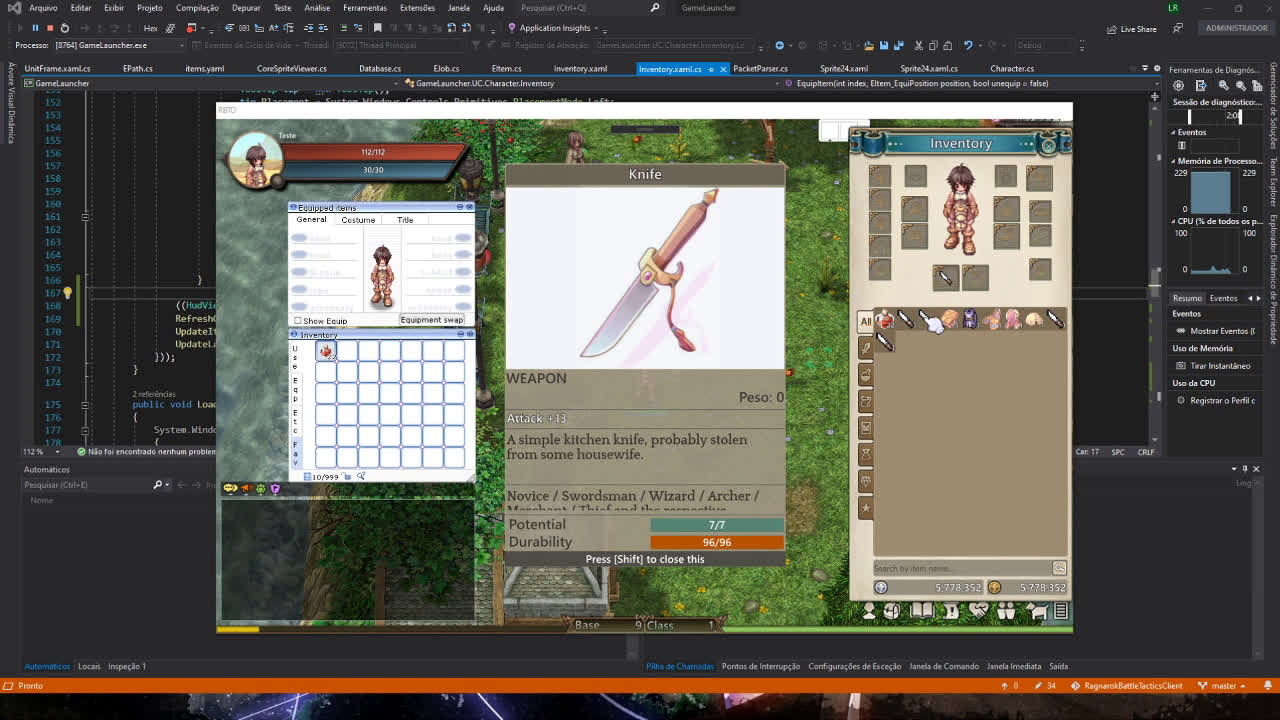Pause the debugger from the toolbar
1280x720 pixels.
(35, 28)
